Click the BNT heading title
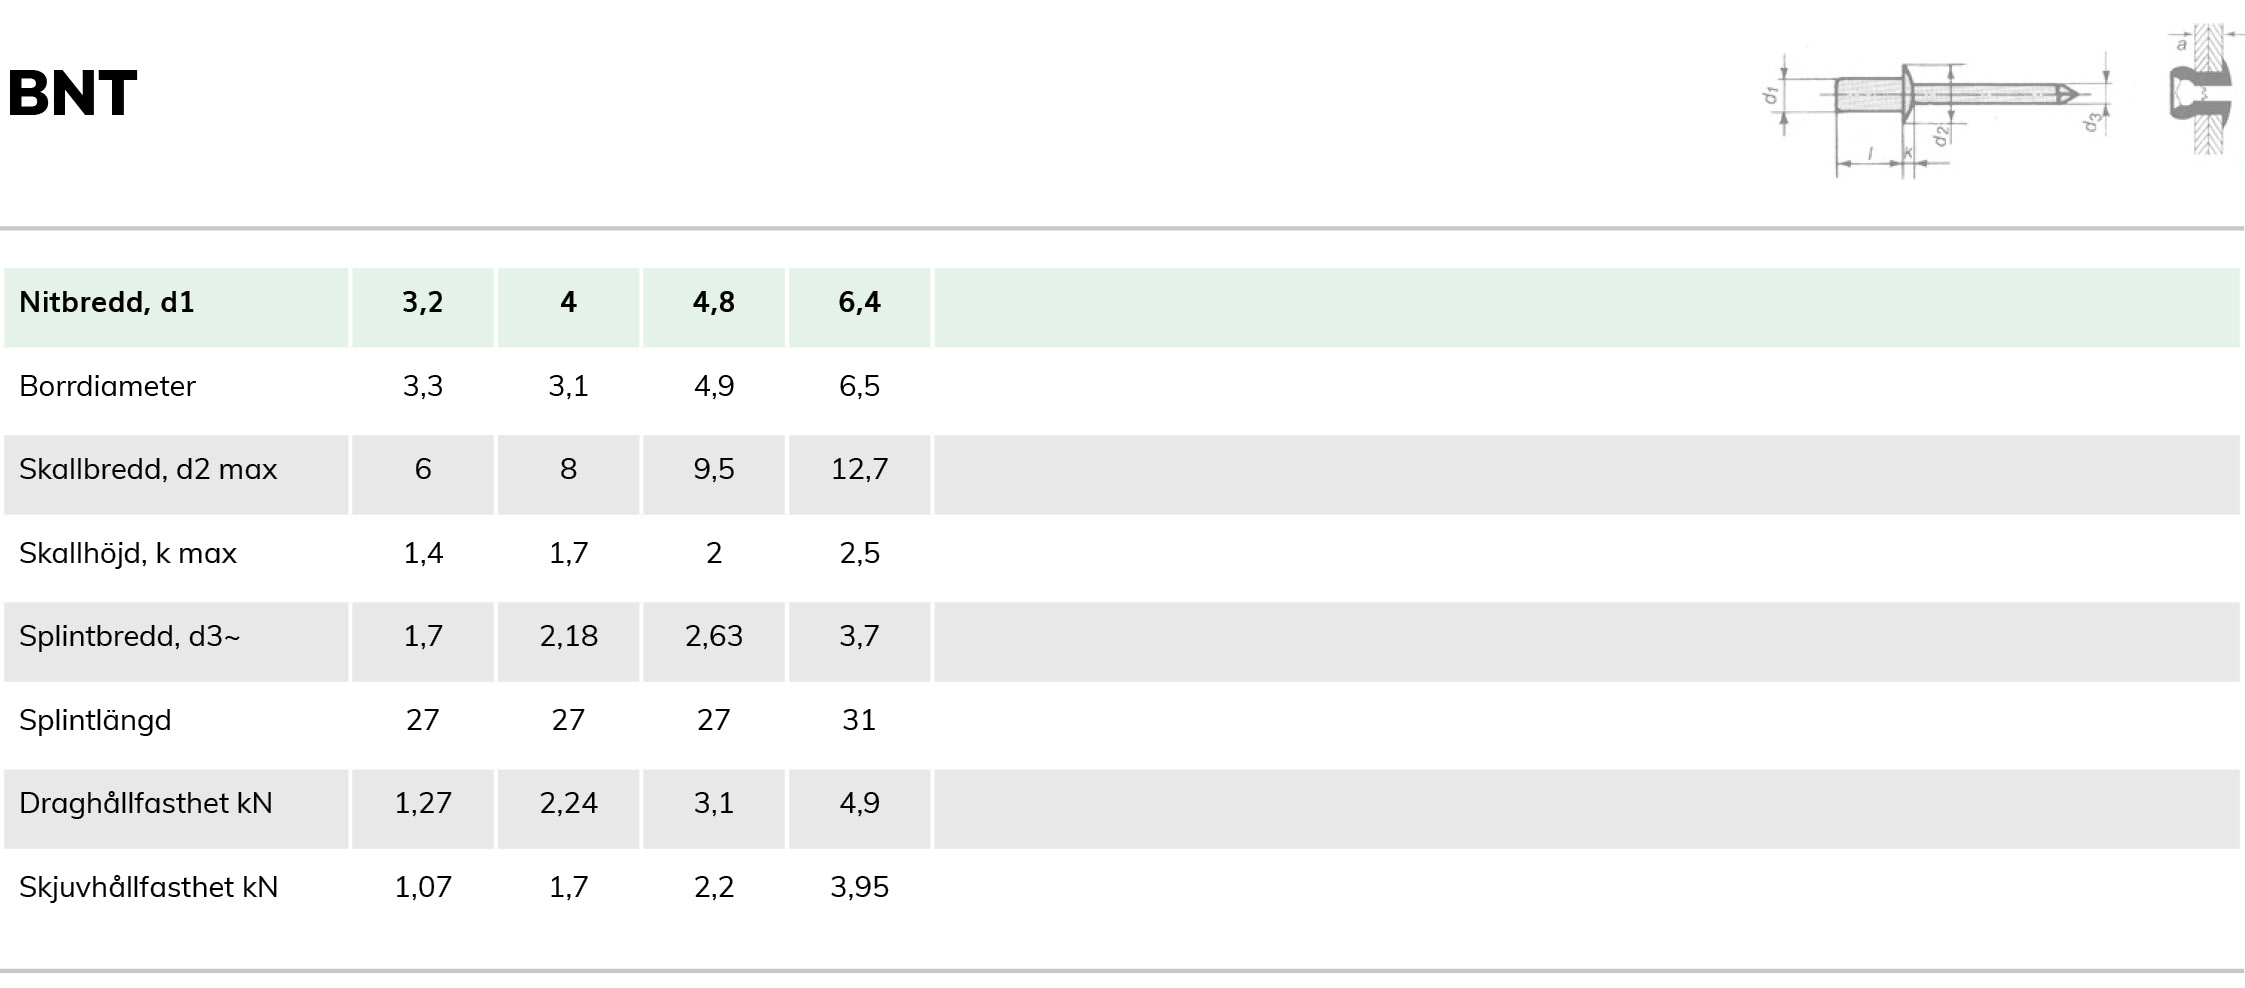2245x988 pixels. pyautogui.click(x=72, y=94)
